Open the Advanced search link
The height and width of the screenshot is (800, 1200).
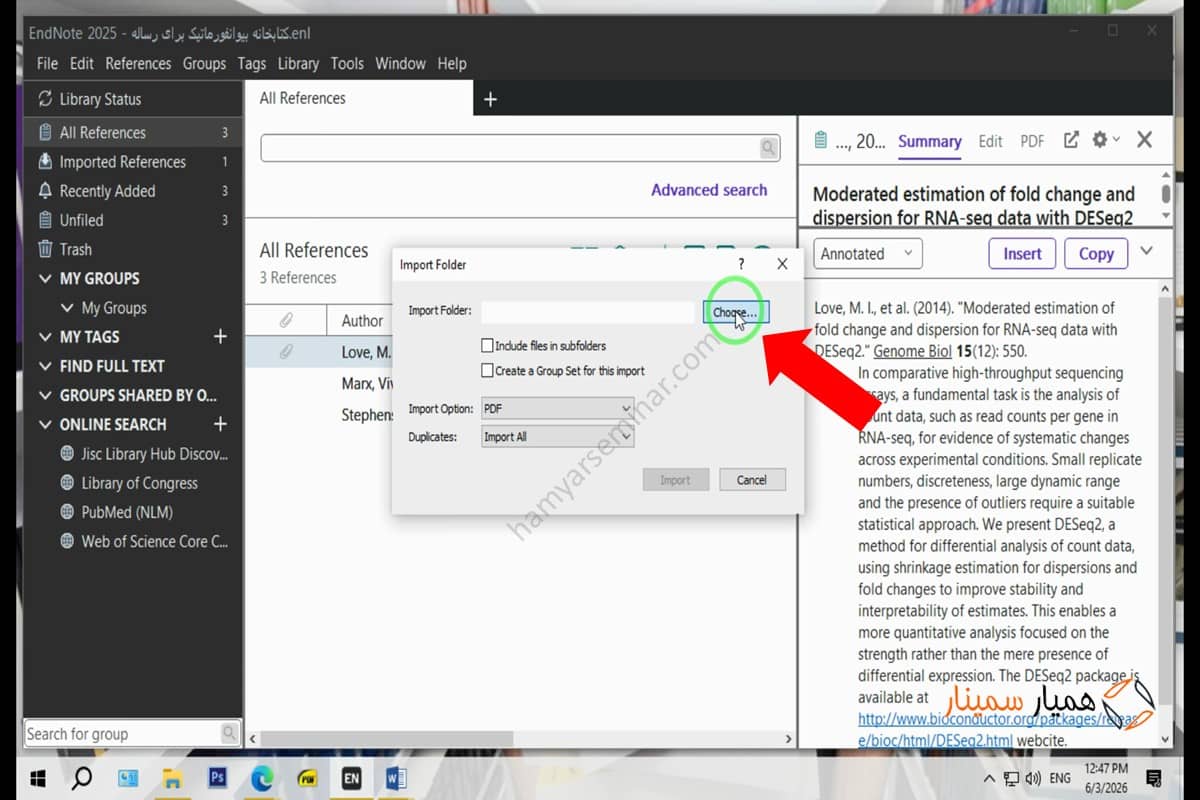tap(709, 190)
